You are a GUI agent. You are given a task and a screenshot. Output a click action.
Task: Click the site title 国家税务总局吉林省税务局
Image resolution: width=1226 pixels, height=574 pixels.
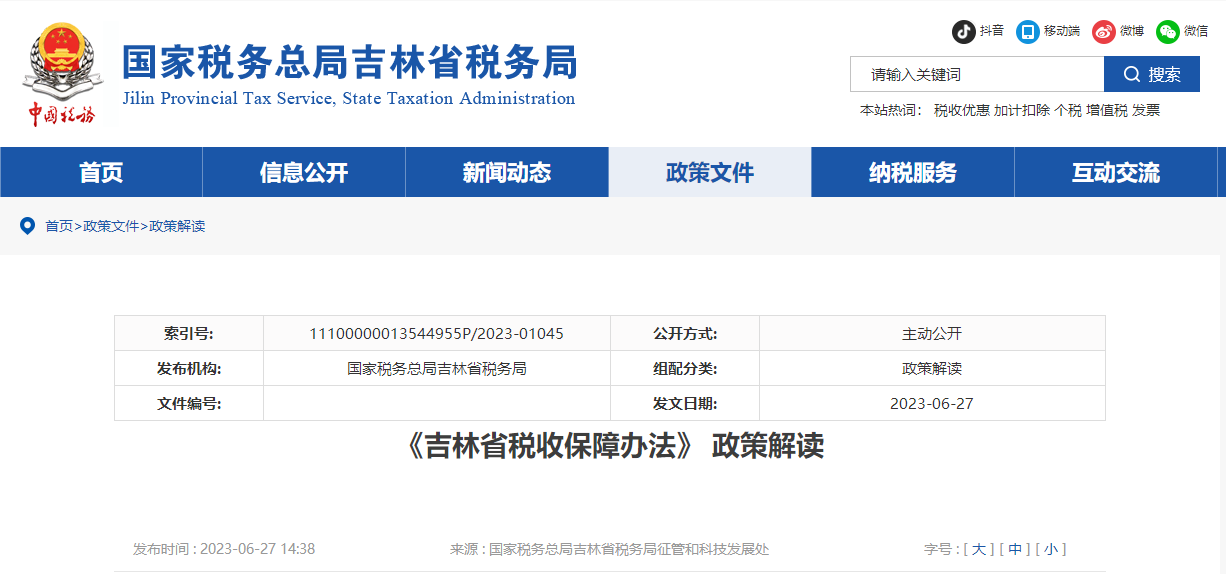pos(349,62)
